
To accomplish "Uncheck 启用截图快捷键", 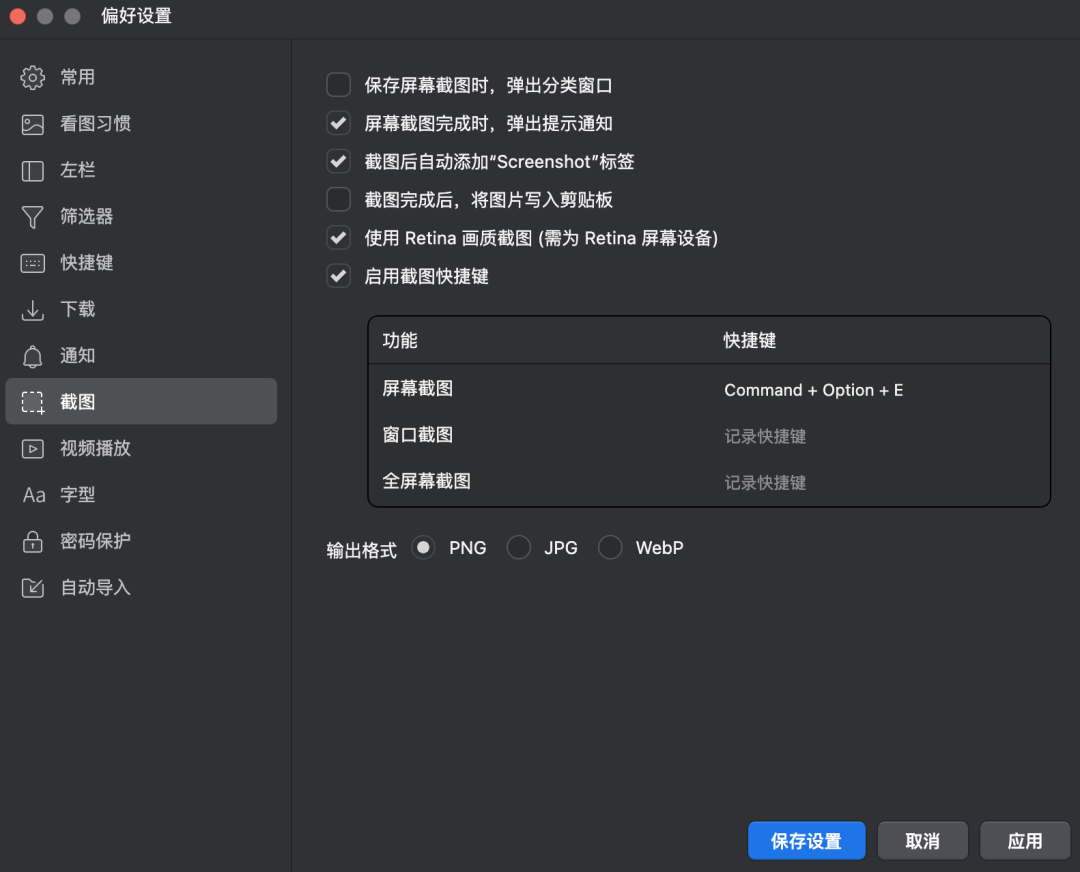I will pyautogui.click(x=338, y=276).
